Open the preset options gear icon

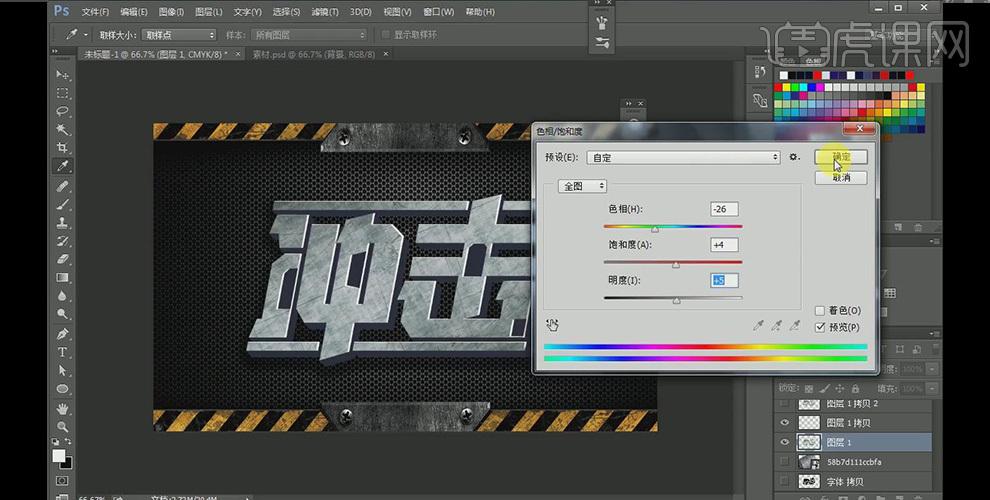click(x=794, y=157)
